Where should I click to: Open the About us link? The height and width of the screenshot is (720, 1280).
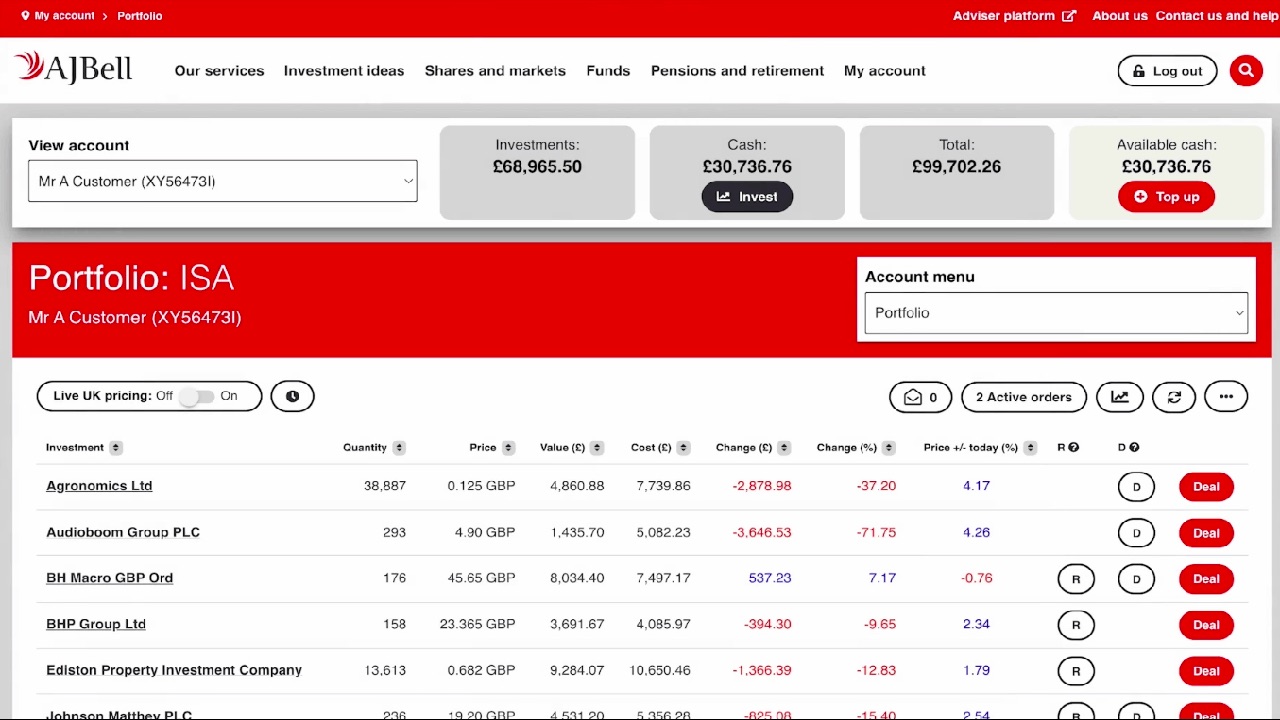point(1119,16)
